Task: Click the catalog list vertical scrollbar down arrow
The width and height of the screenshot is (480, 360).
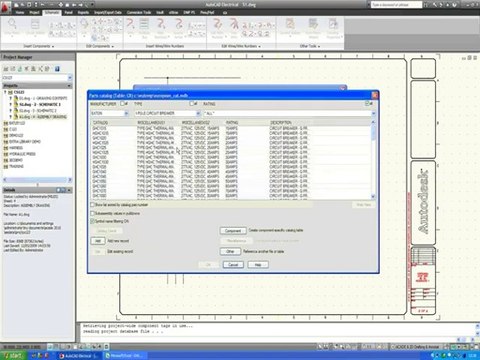Action: coord(373,197)
